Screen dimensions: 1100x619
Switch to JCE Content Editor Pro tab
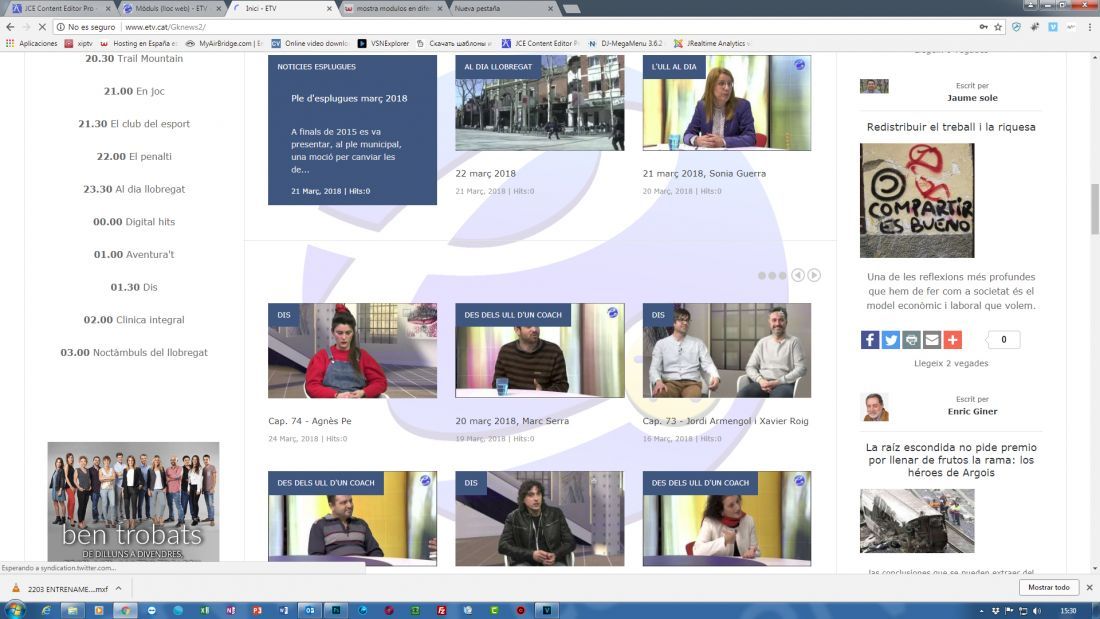(x=59, y=8)
